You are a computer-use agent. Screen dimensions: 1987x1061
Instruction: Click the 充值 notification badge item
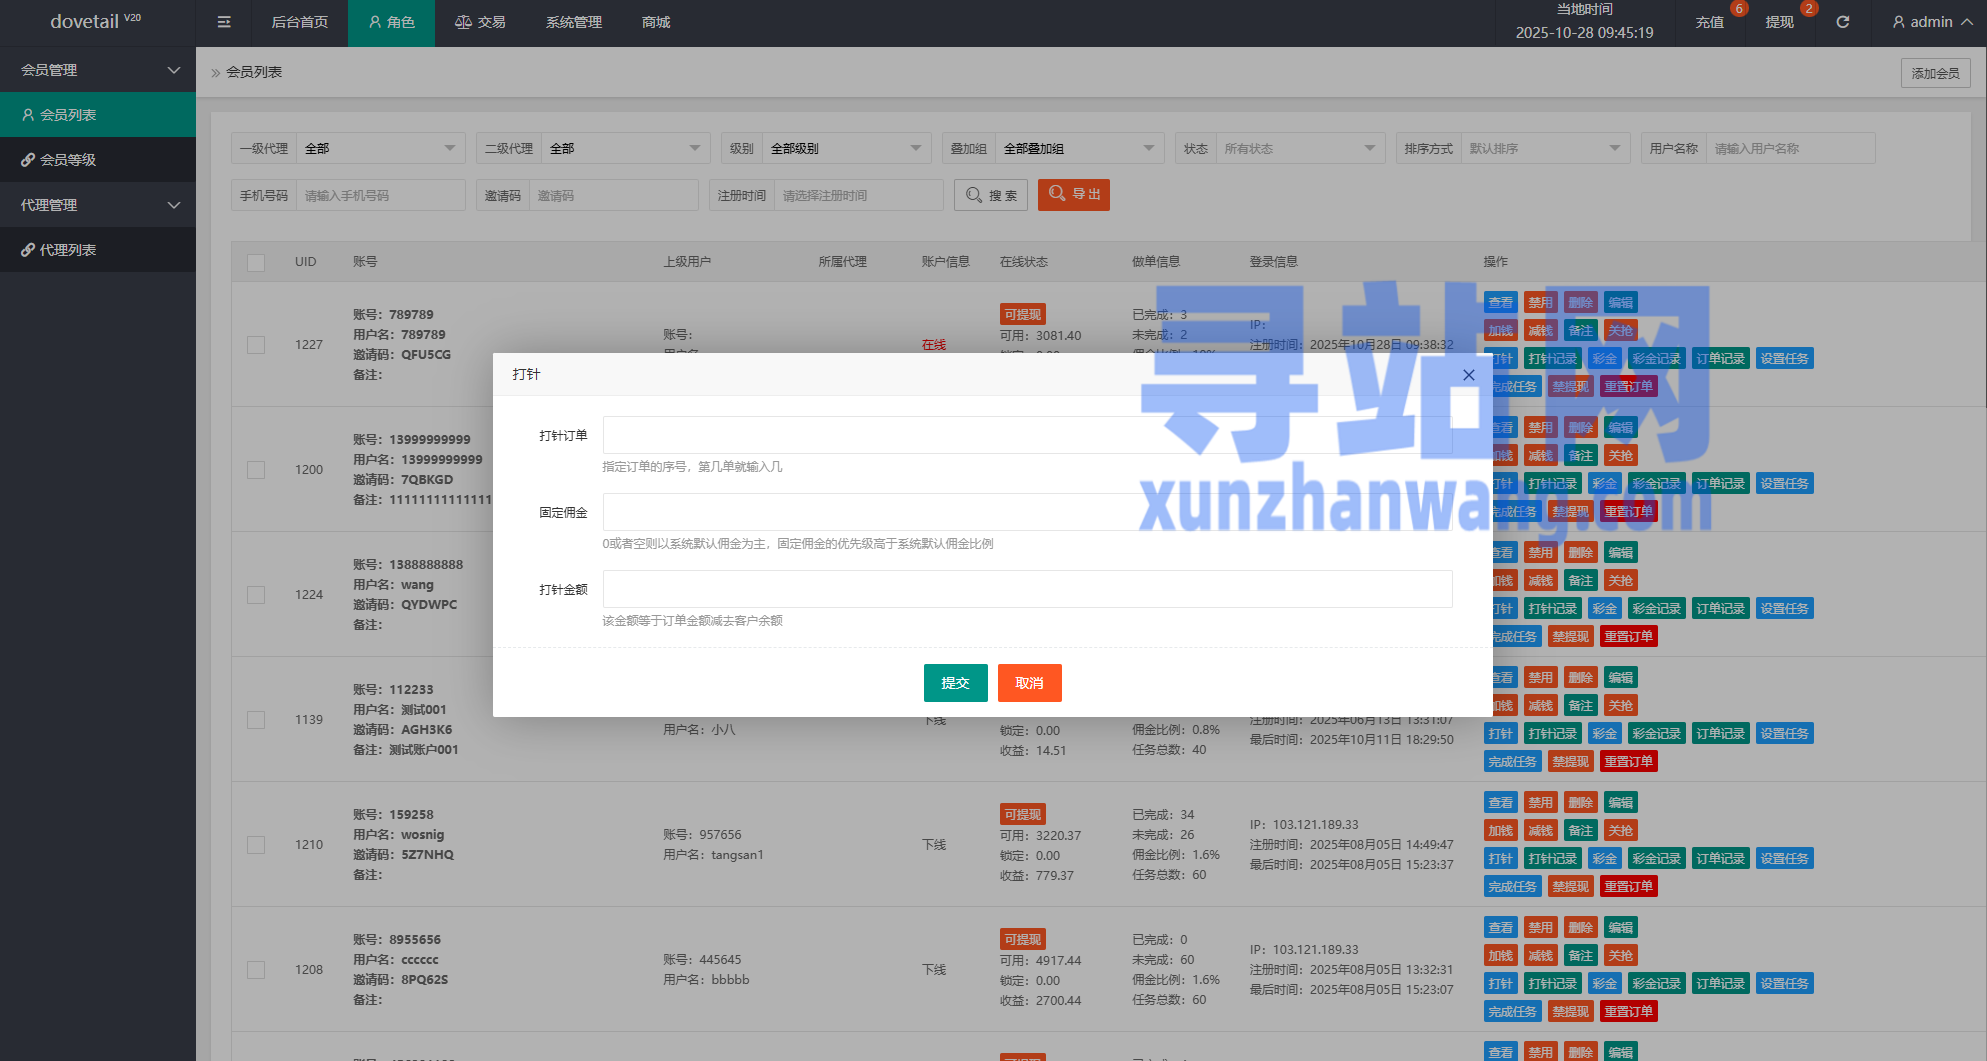coord(1710,22)
